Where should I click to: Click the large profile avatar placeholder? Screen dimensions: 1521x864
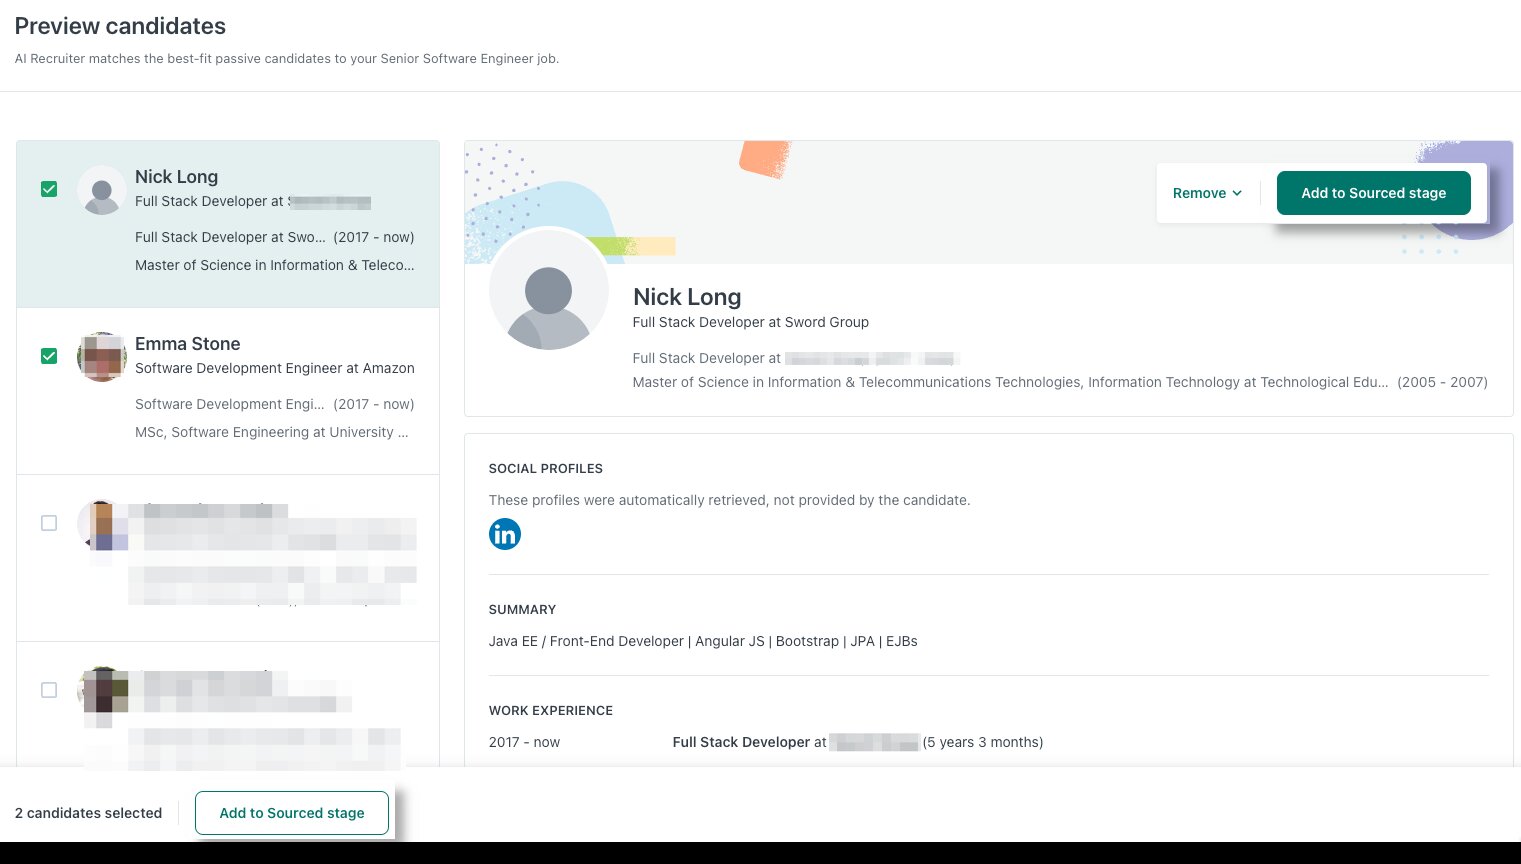[x=548, y=291]
